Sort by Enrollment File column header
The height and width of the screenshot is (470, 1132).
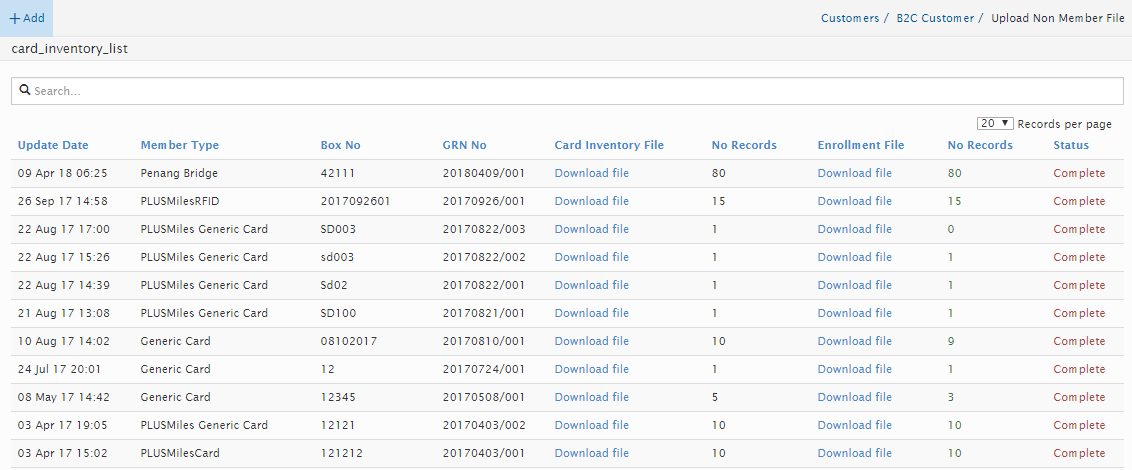pyautogui.click(x=860, y=145)
